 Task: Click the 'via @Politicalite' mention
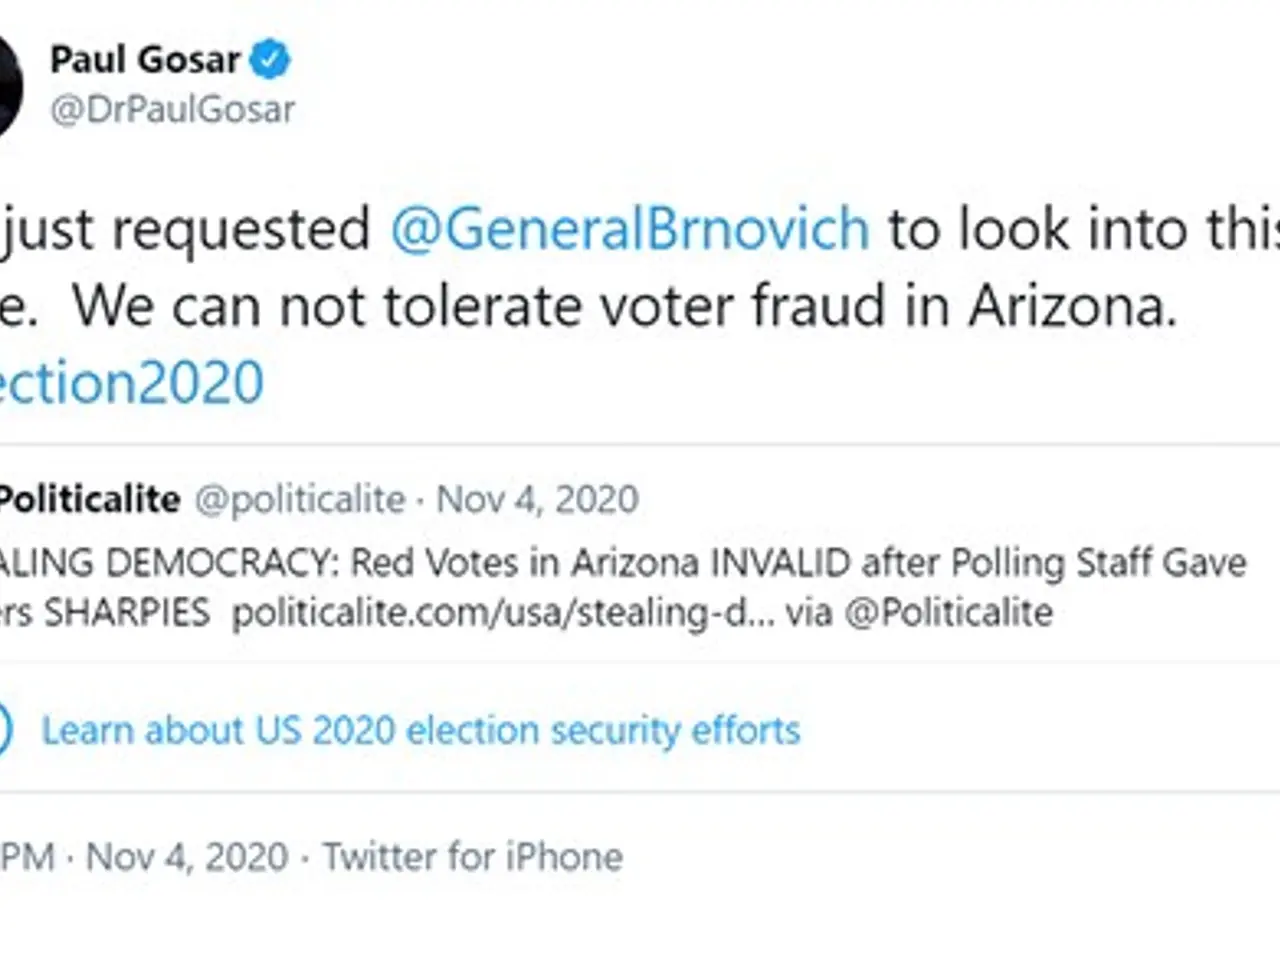918,611
